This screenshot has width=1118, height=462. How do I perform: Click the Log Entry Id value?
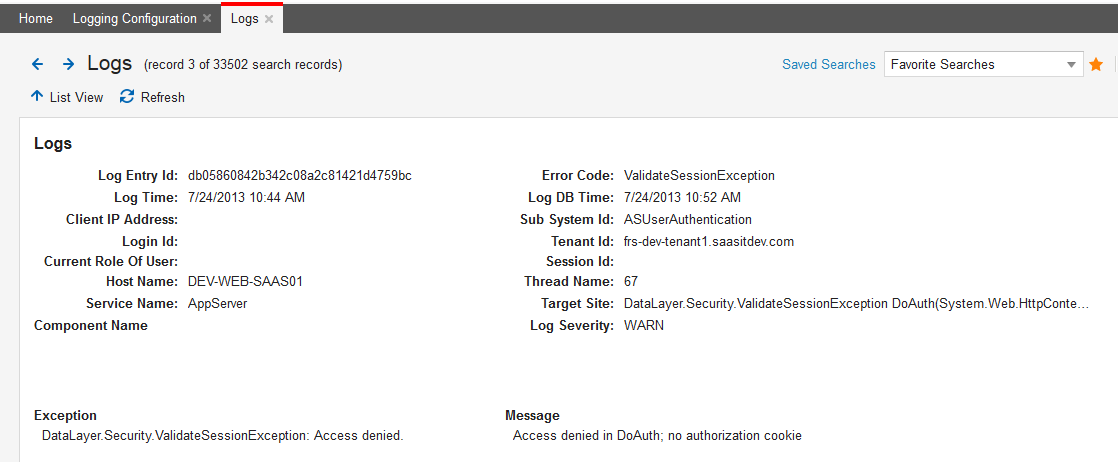(300, 175)
